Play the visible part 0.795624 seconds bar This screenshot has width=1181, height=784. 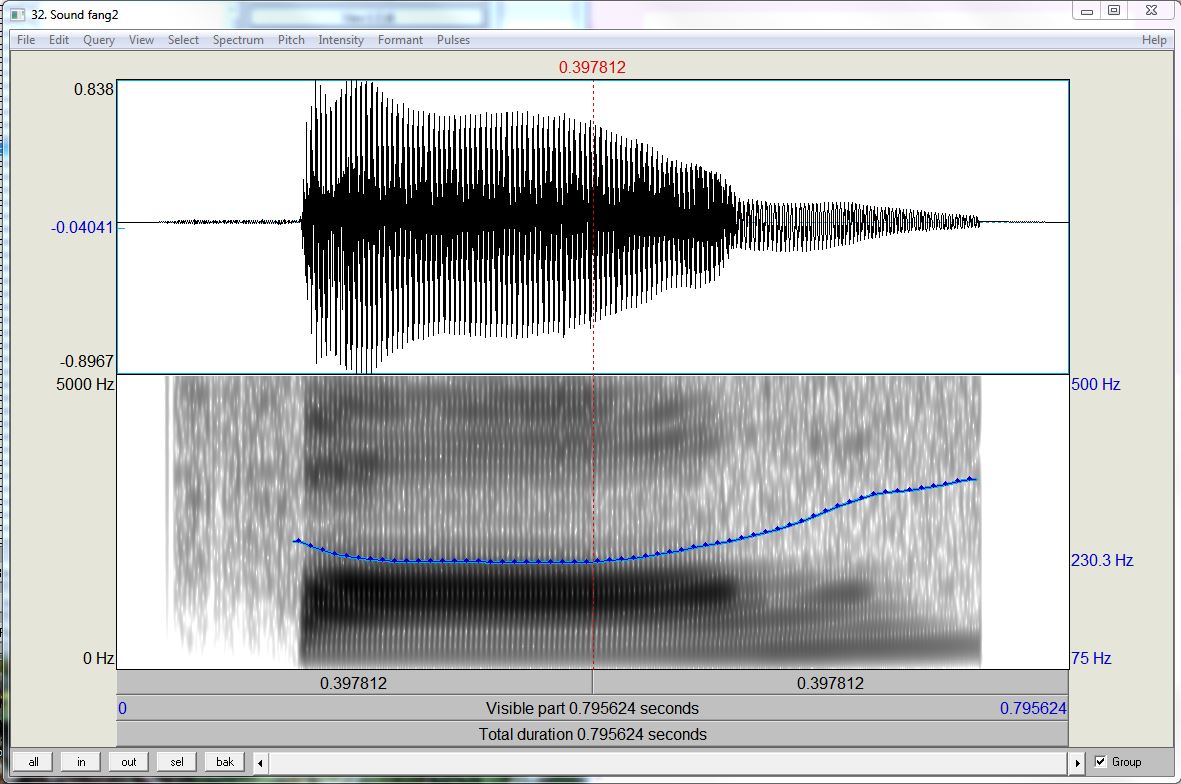(593, 709)
